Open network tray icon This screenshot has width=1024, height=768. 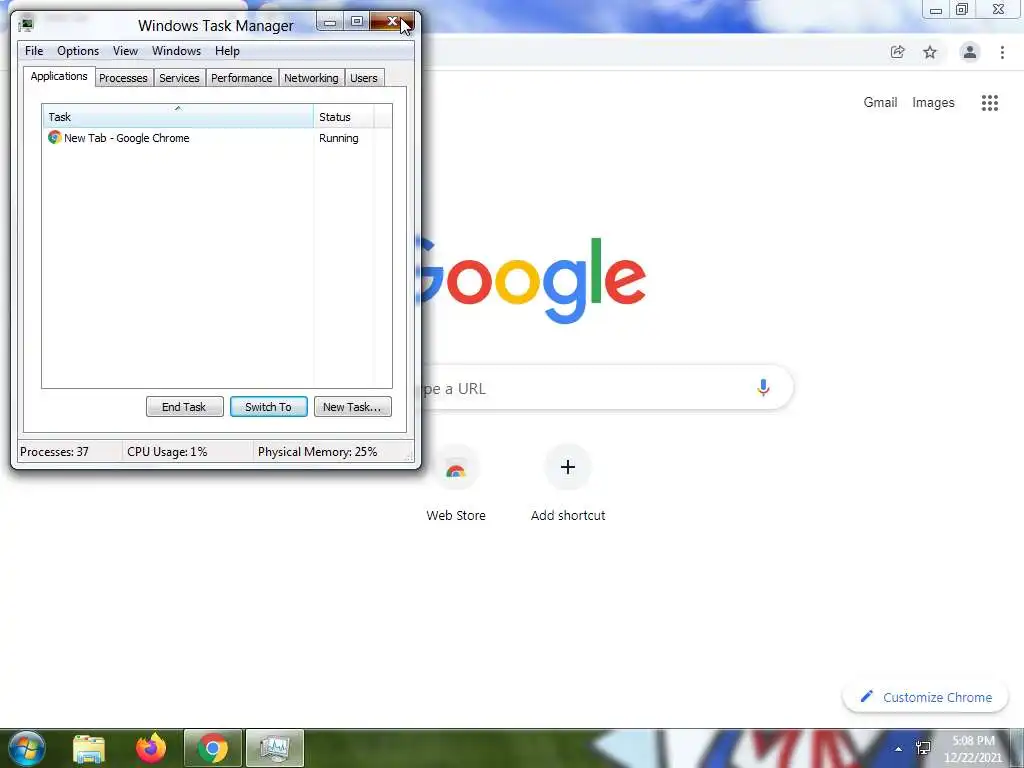(x=923, y=748)
